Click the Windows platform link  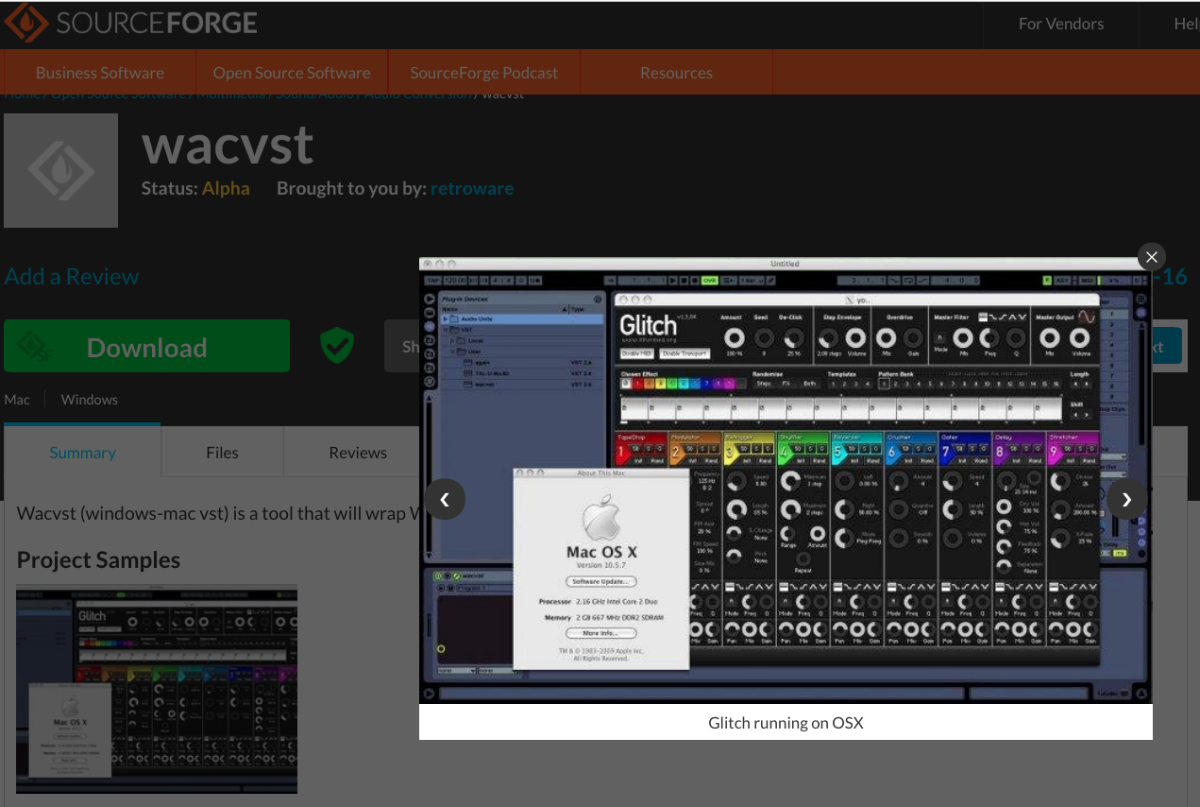pos(89,399)
